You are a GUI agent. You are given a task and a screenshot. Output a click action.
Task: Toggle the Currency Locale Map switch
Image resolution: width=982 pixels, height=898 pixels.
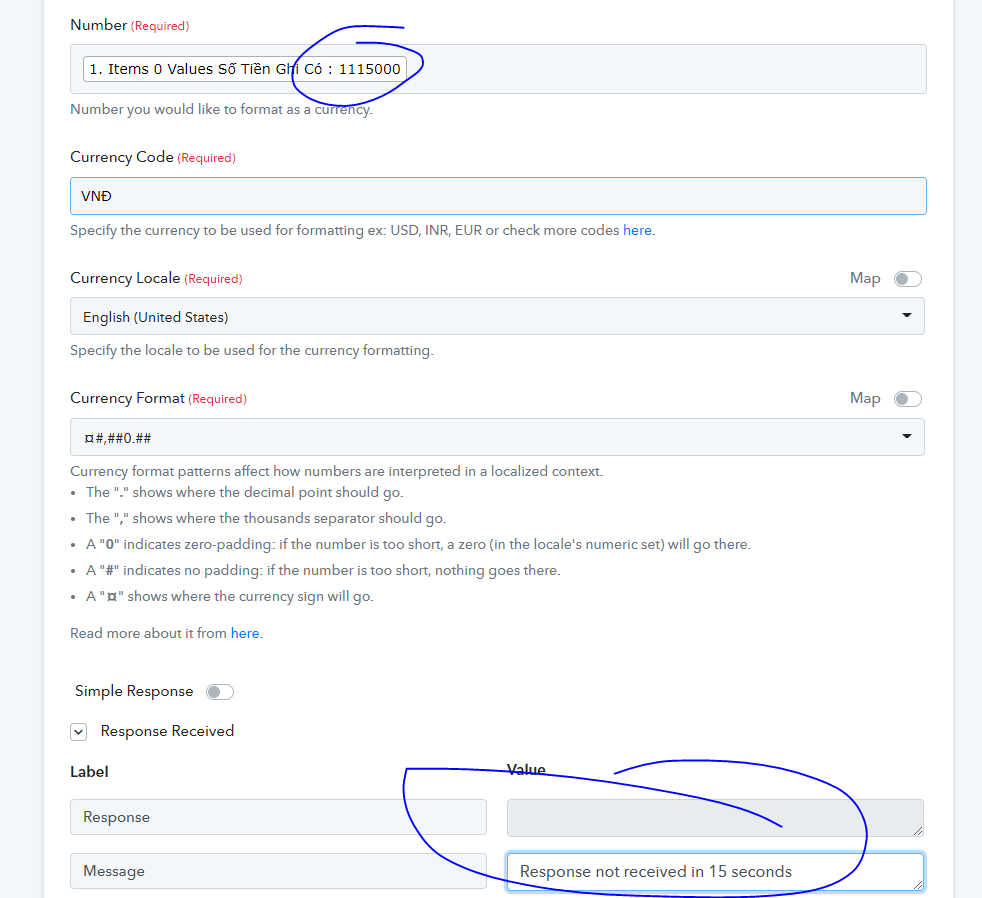pos(907,279)
